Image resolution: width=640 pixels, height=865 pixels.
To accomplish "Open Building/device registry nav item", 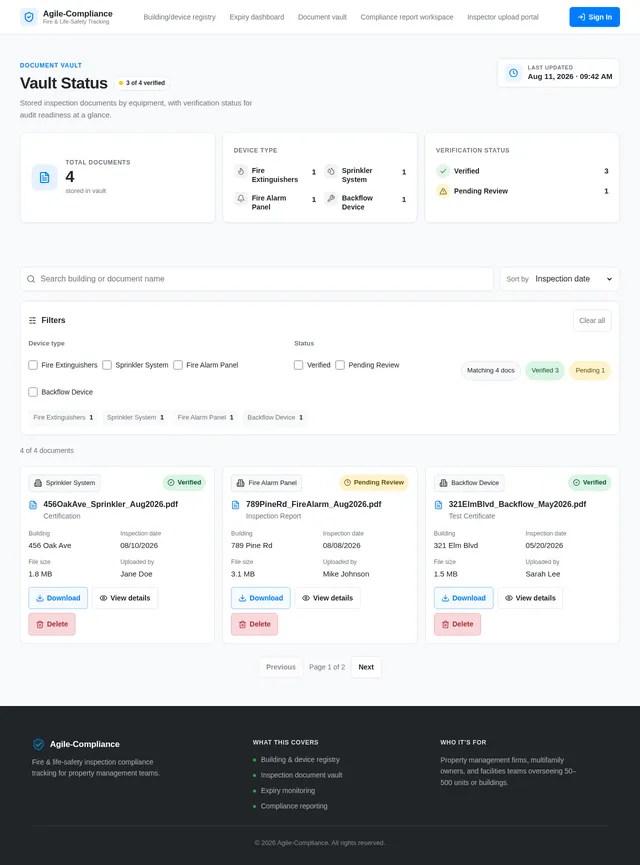I will (x=179, y=17).
